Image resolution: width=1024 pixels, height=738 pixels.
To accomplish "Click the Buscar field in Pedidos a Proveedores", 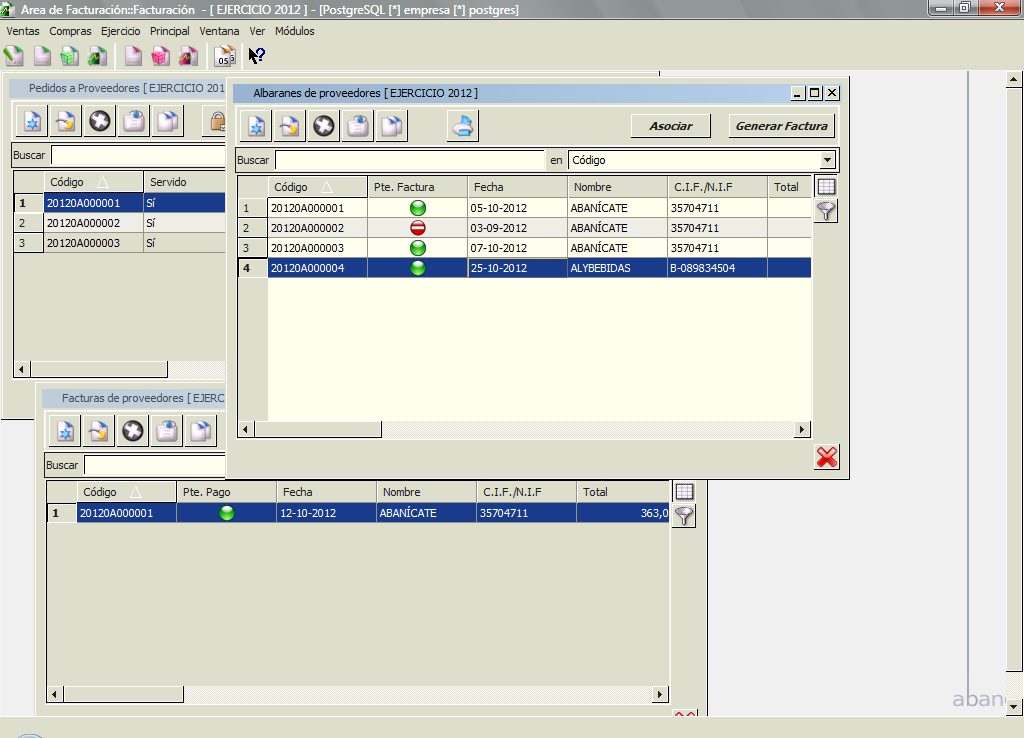I will pos(138,155).
